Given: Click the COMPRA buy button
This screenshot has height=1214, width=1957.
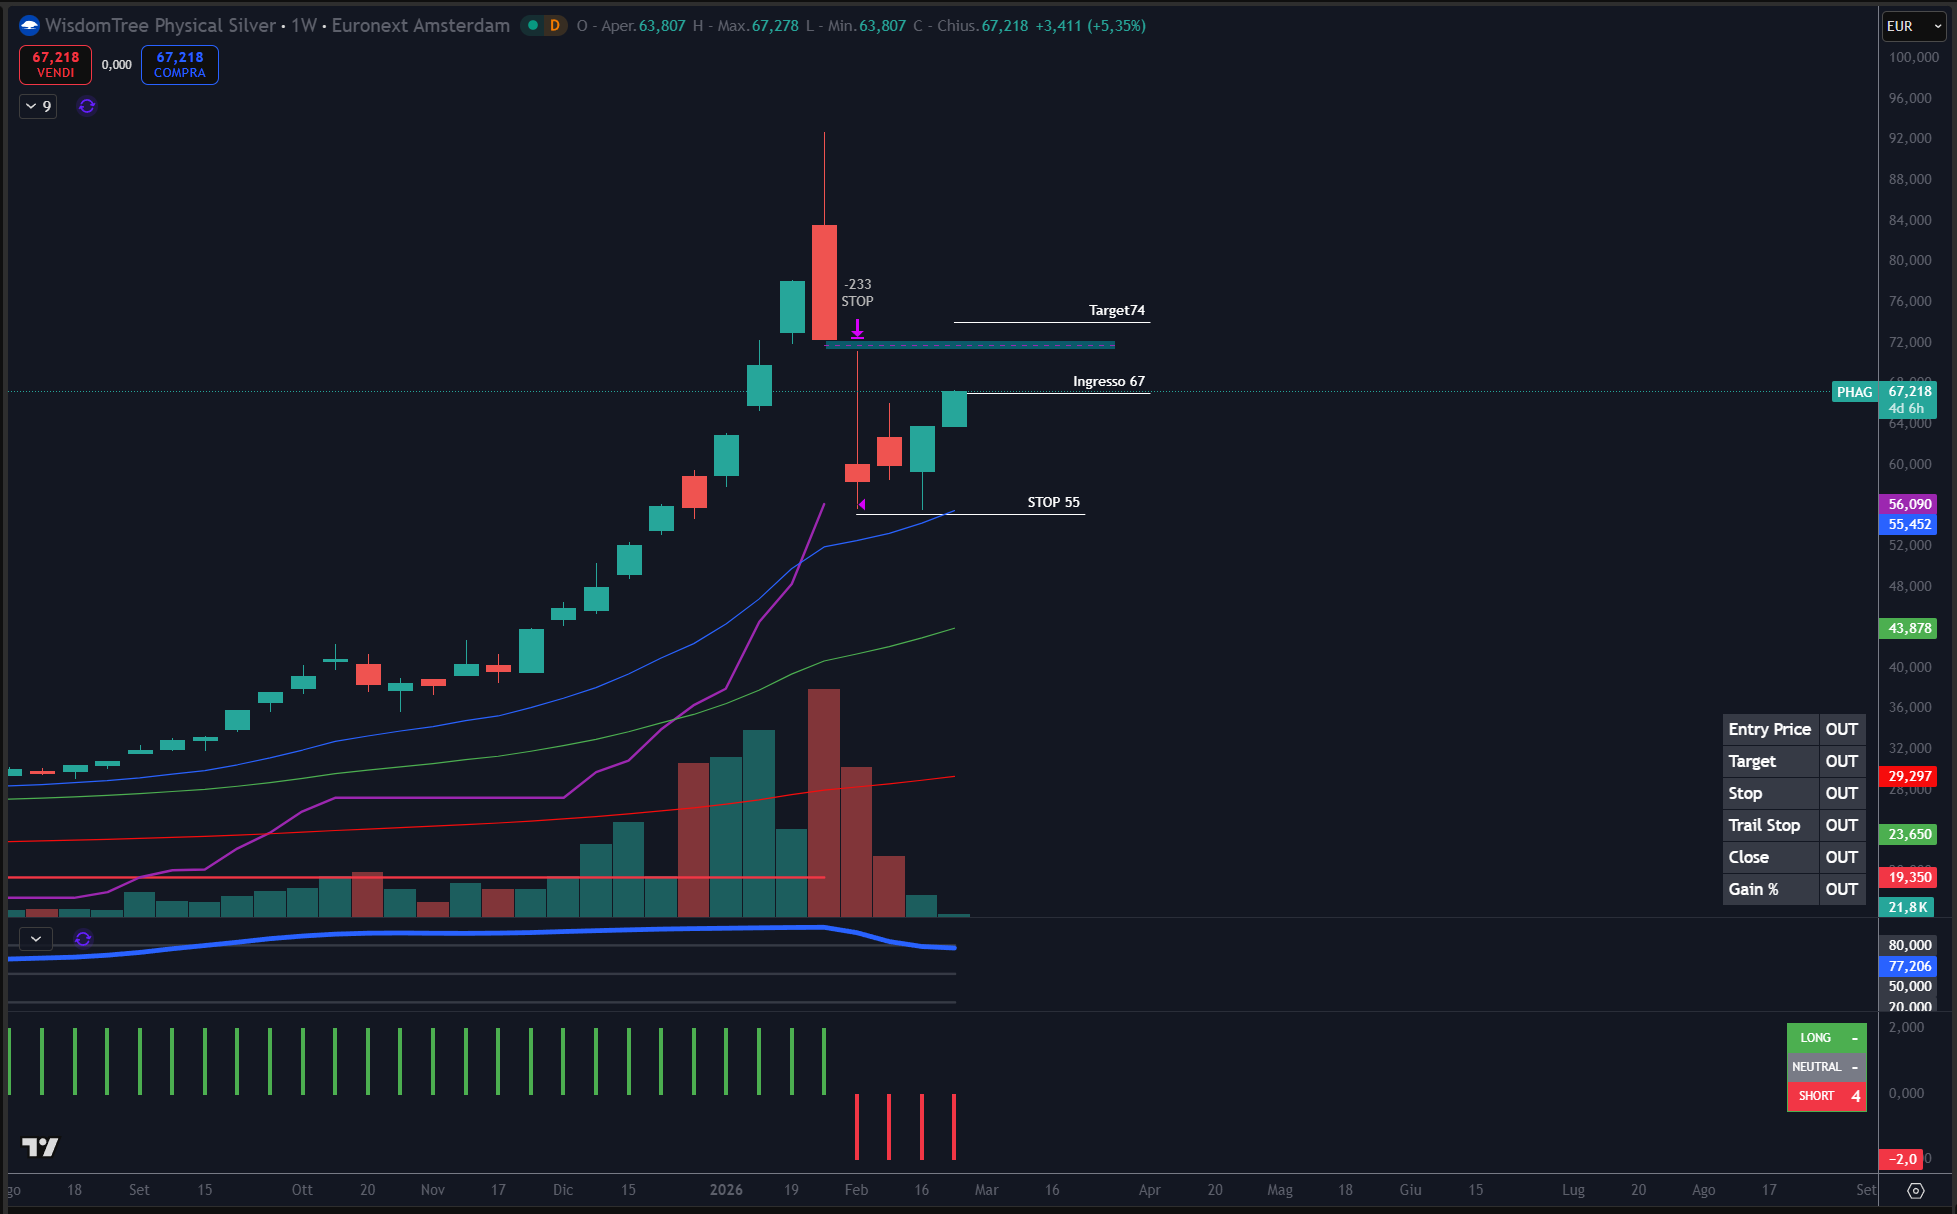Looking at the screenshot, I should coord(180,65).
